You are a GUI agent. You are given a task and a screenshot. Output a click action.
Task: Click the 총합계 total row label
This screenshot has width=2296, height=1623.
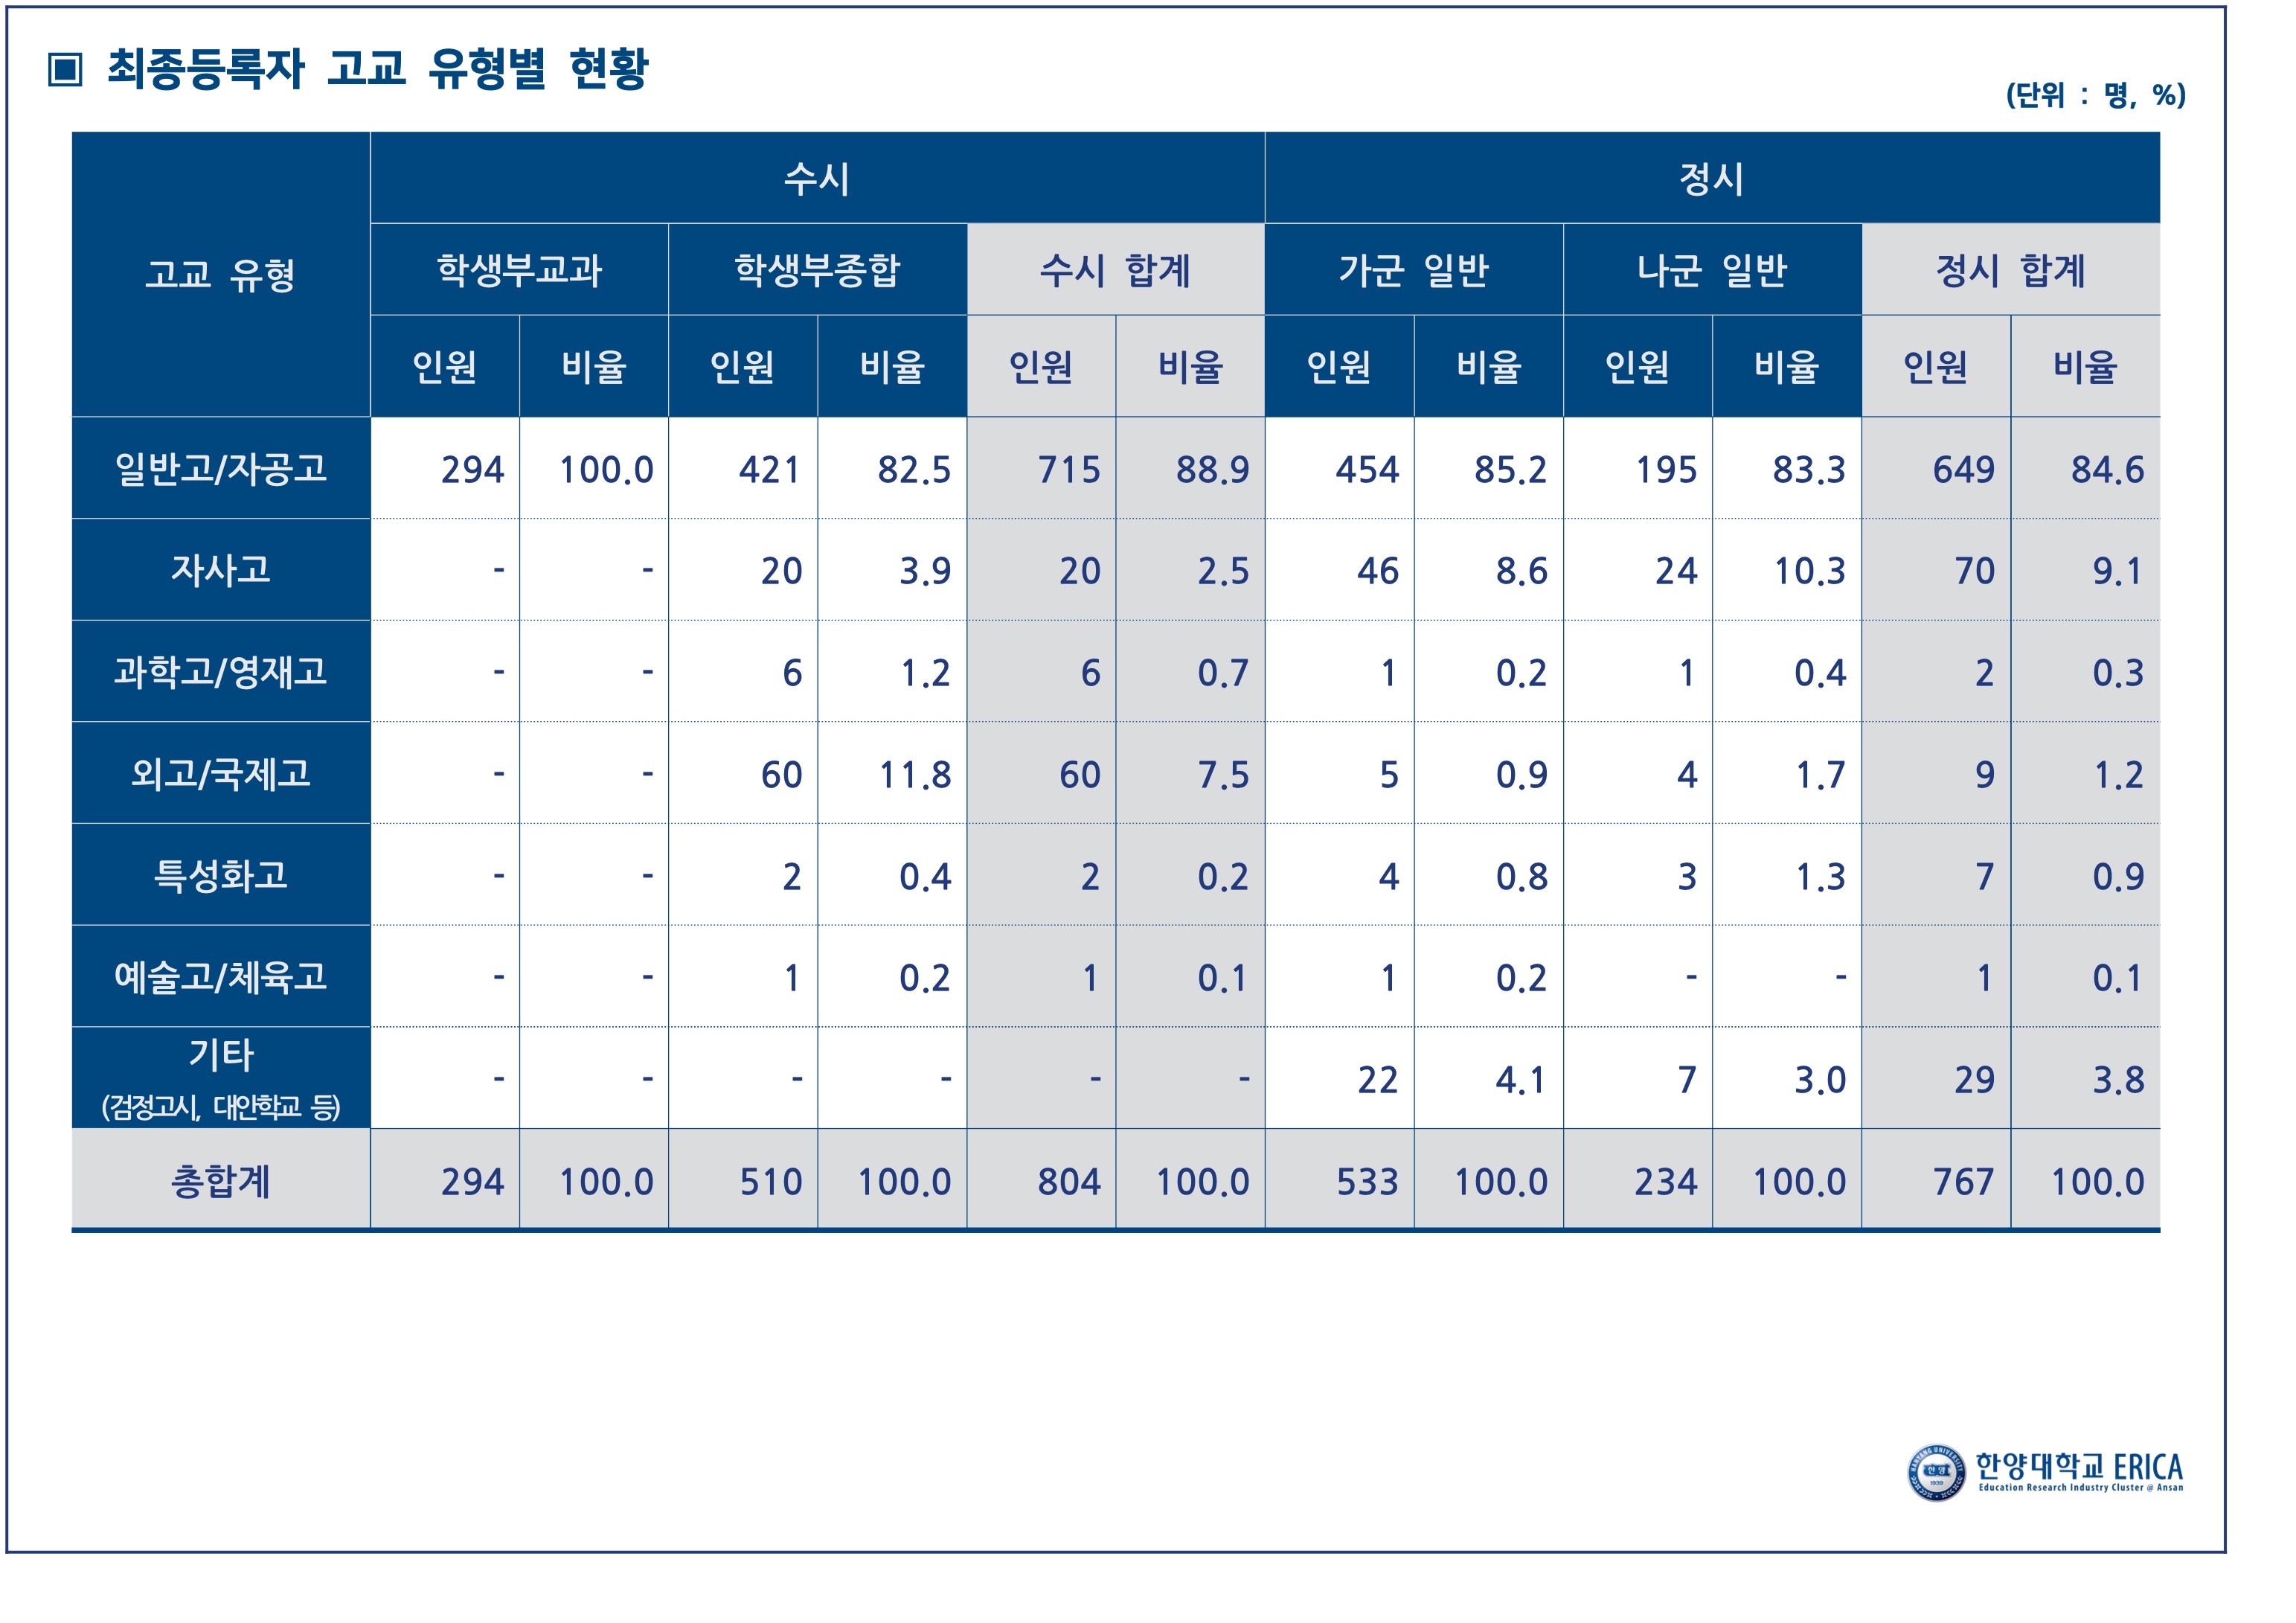pos(220,1181)
